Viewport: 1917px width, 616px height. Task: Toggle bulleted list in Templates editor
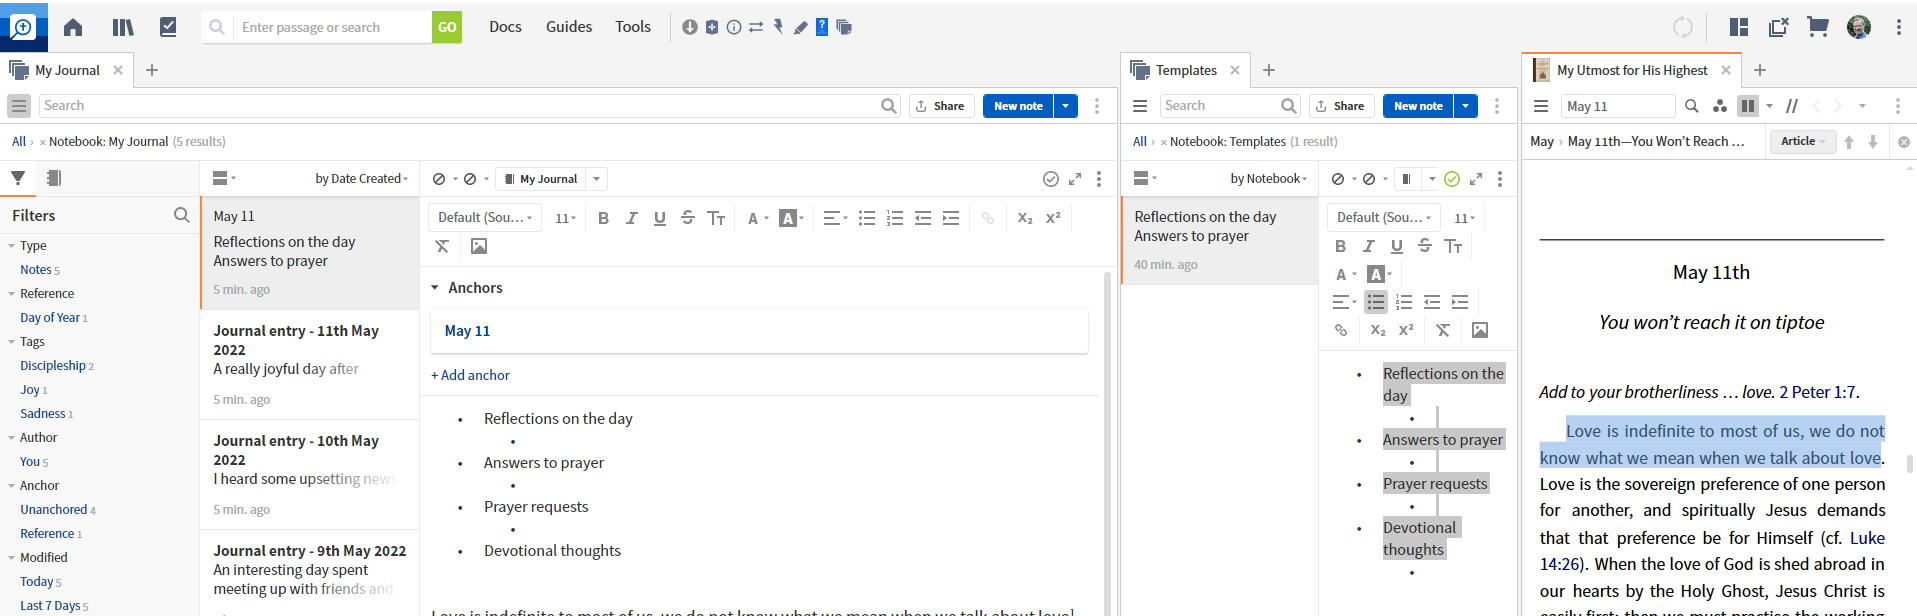(x=1376, y=302)
